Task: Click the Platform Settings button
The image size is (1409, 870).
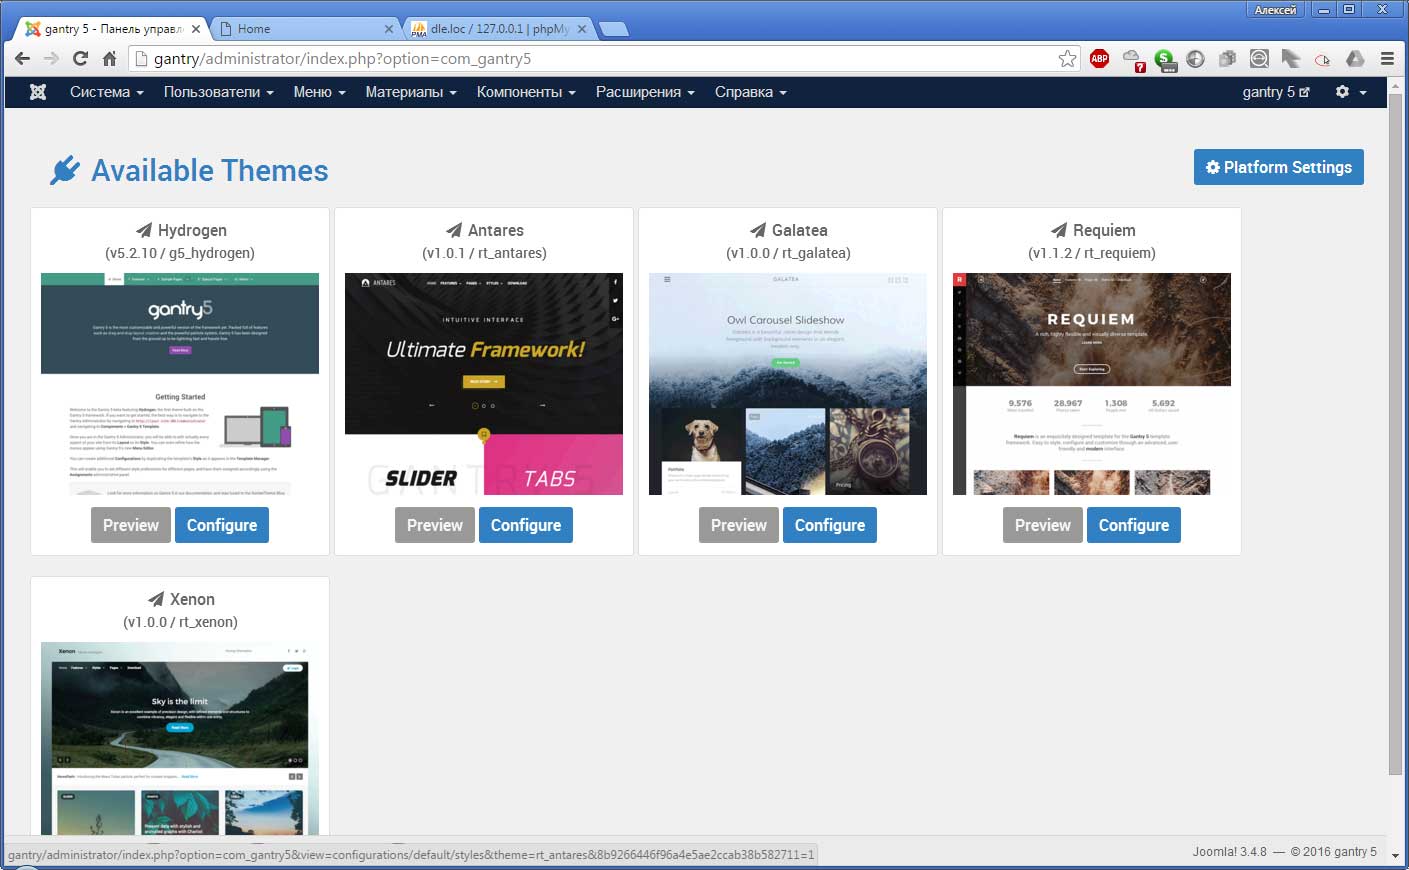Action: coord(1279,167)
